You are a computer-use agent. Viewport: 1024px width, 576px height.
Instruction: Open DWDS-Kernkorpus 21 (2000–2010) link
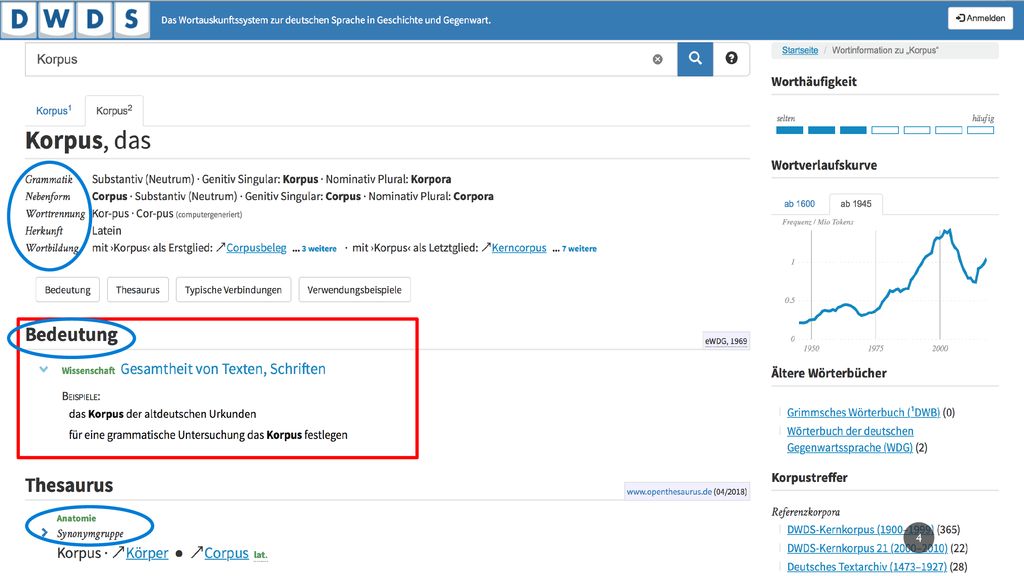[867, 548]
